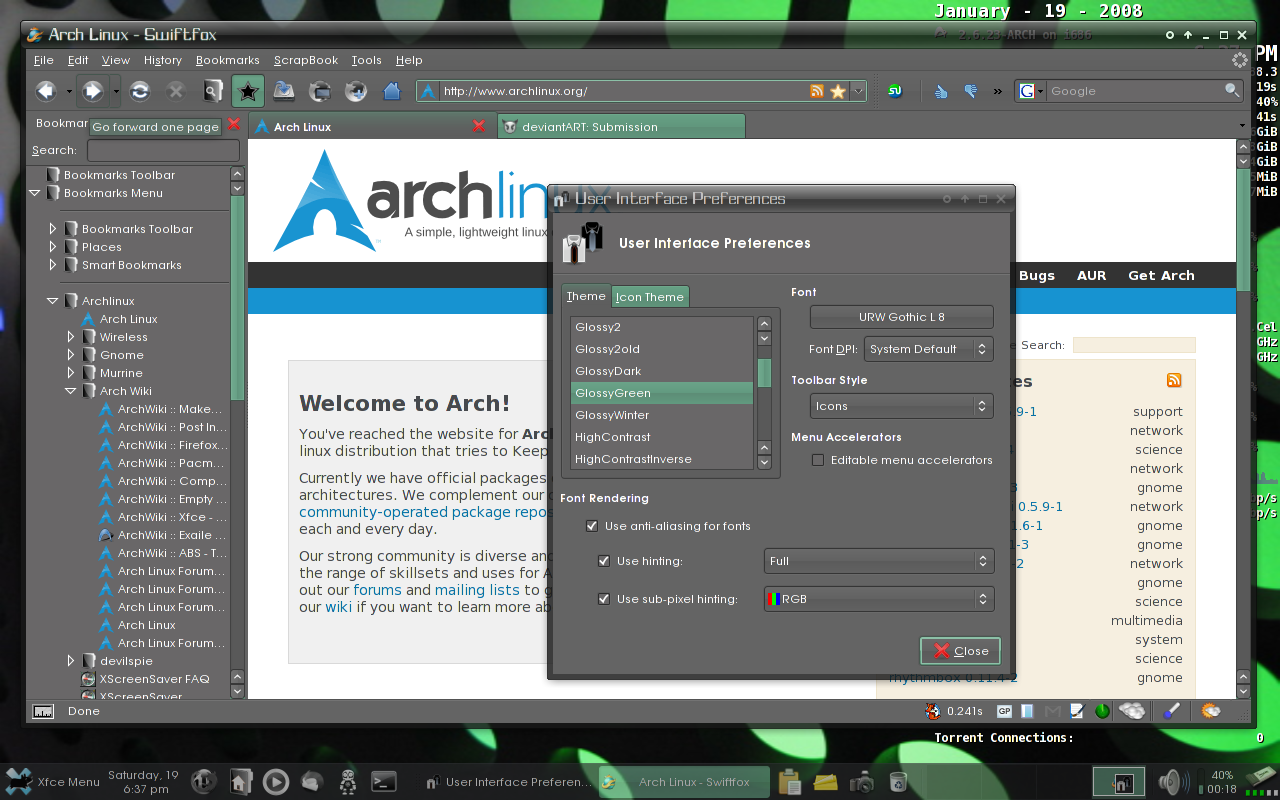Select the GlossyWinter theme in list
1280x800 pixels.
tap(612, 415)
